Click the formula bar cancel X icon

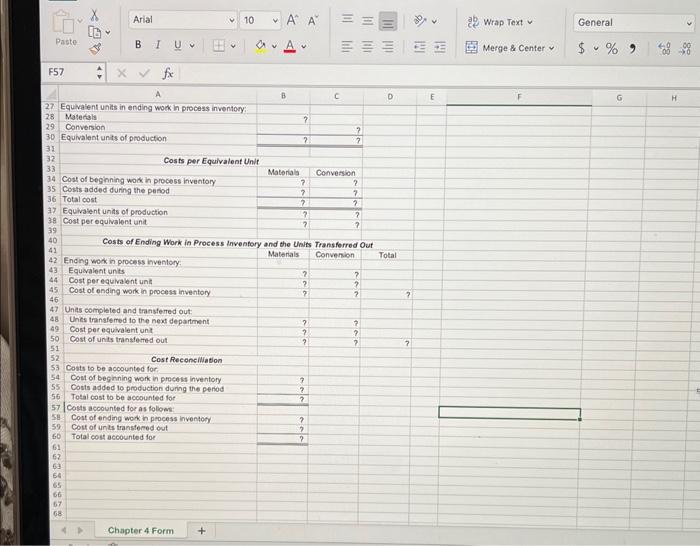tap(121, 73)
